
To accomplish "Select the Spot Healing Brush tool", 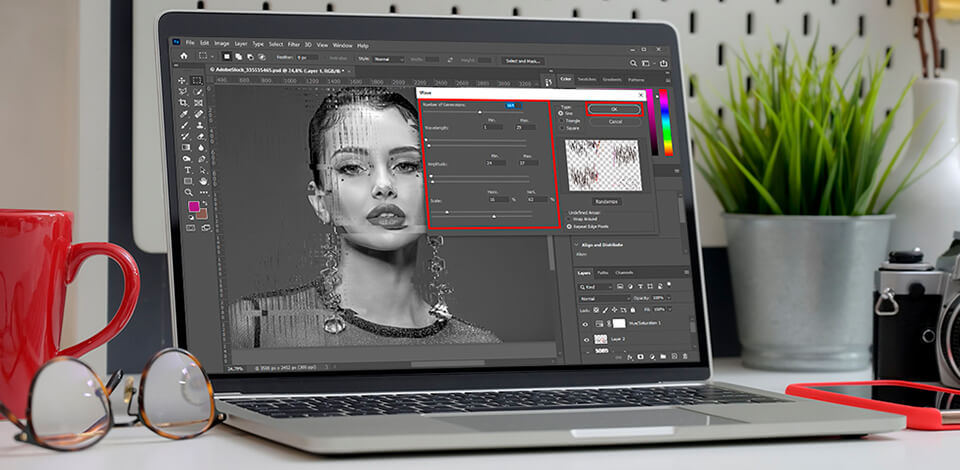I will [x=198, y=114].
